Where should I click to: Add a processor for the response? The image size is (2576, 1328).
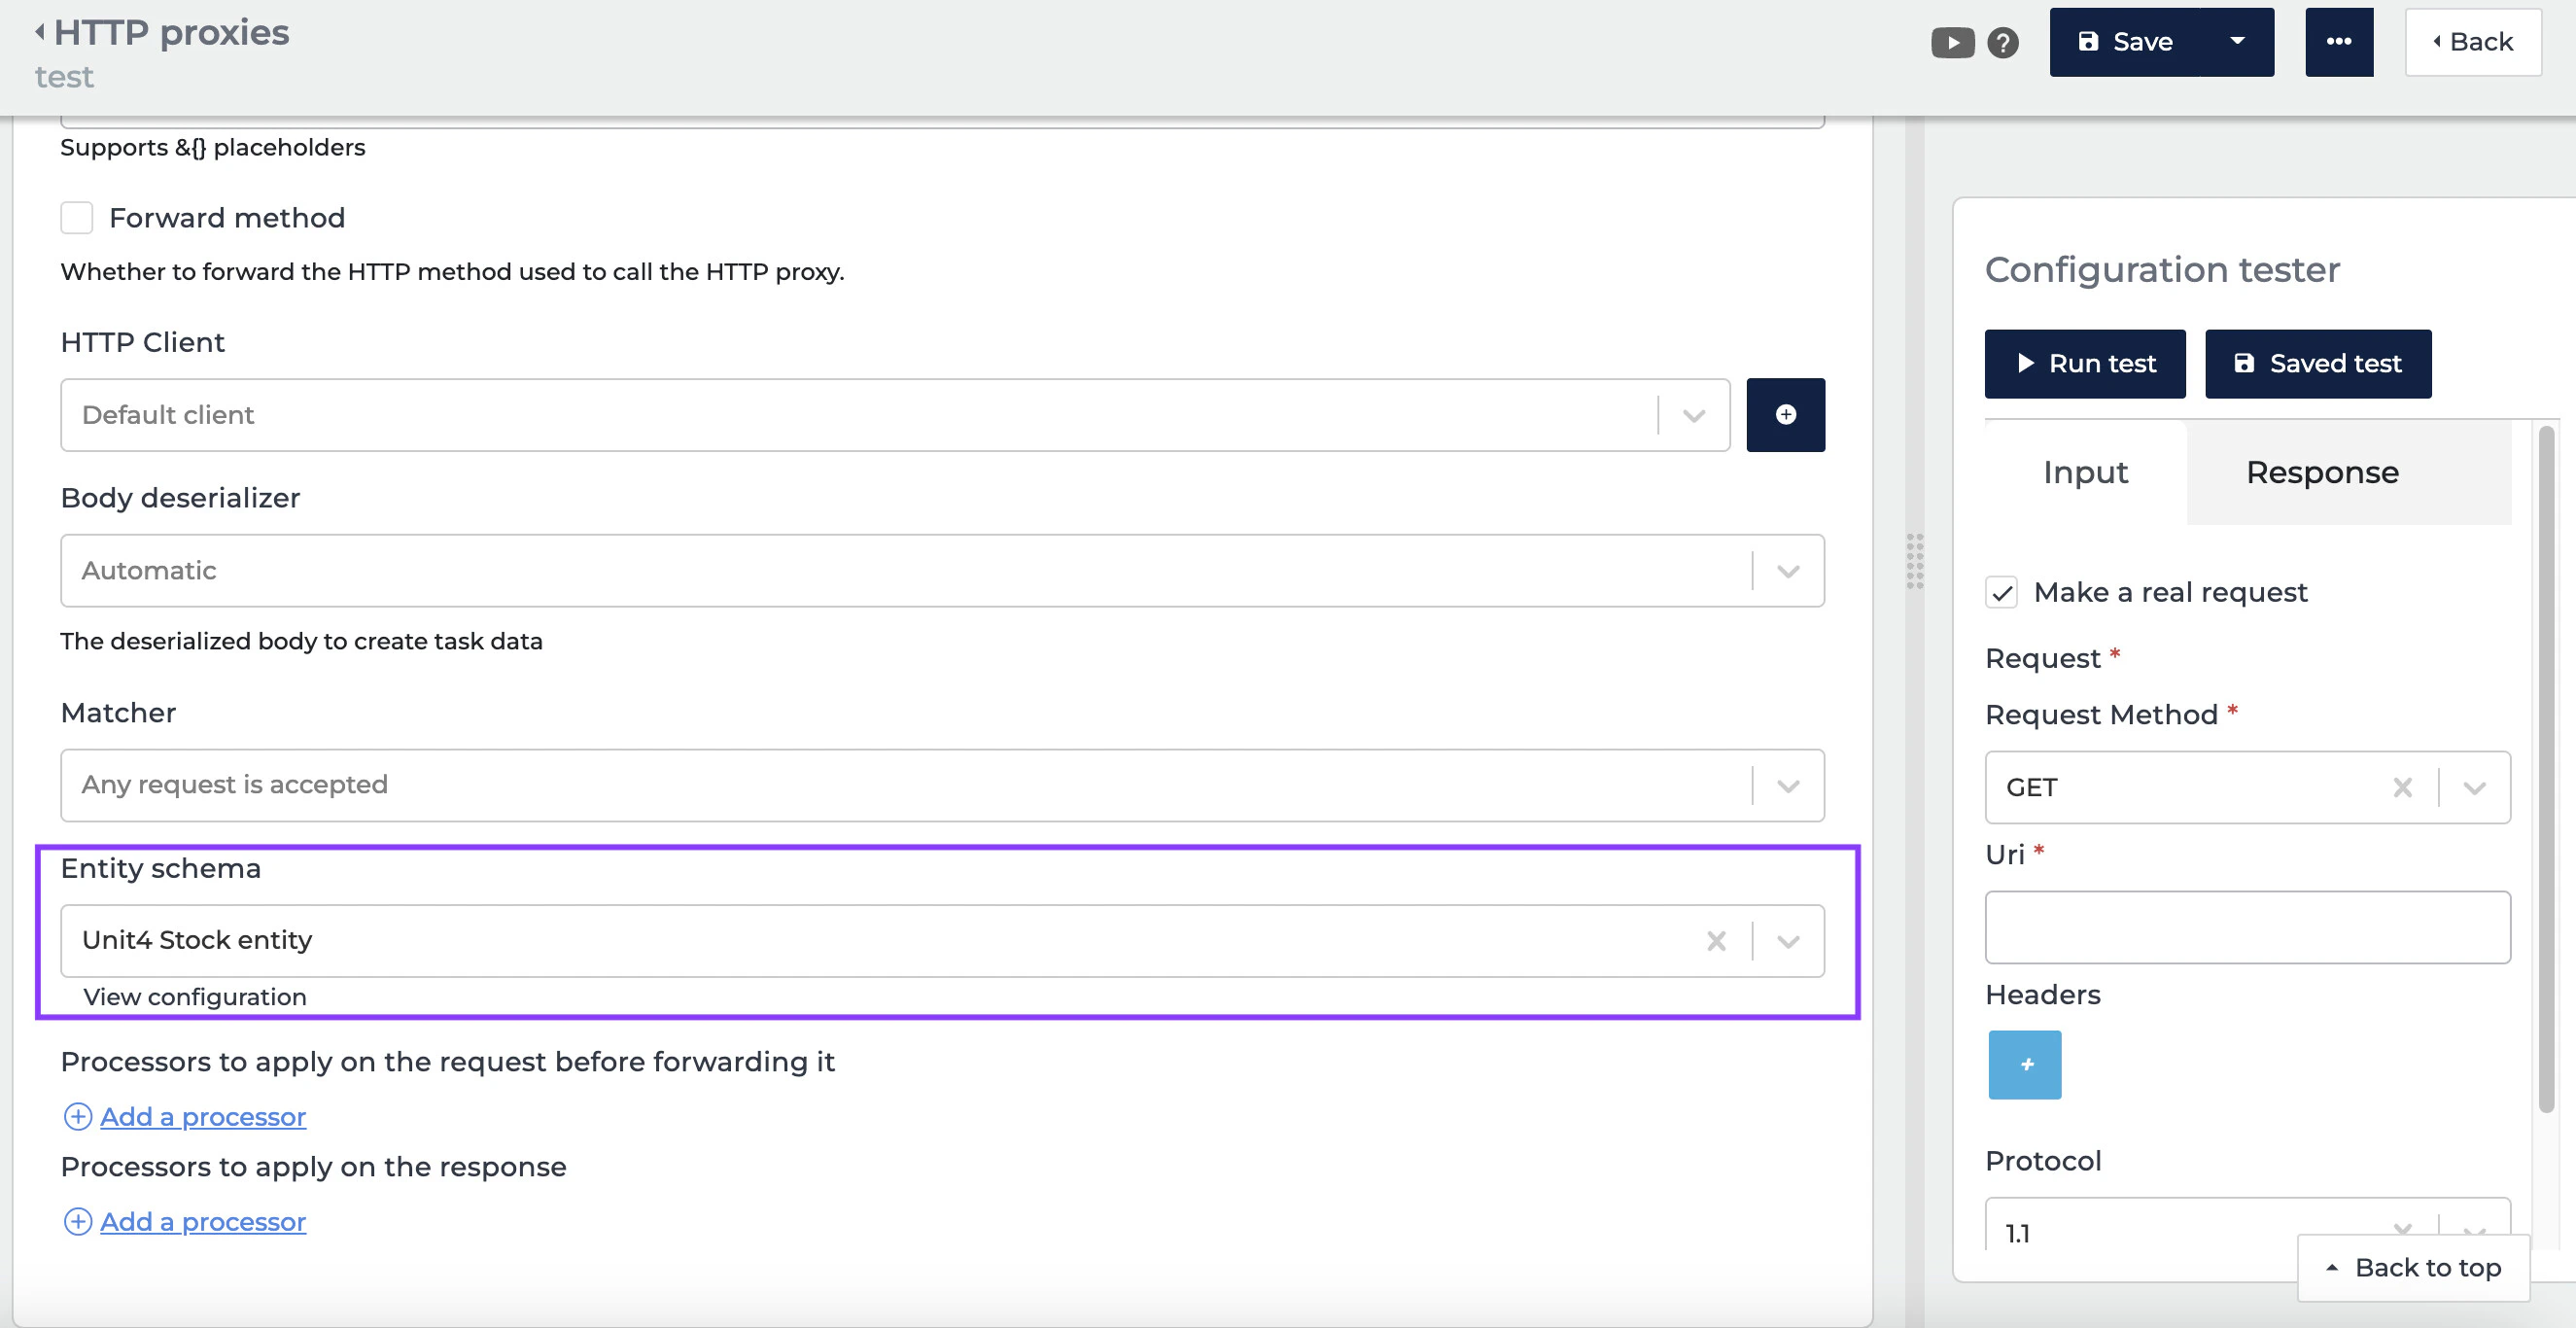[x=203, y=1222]
